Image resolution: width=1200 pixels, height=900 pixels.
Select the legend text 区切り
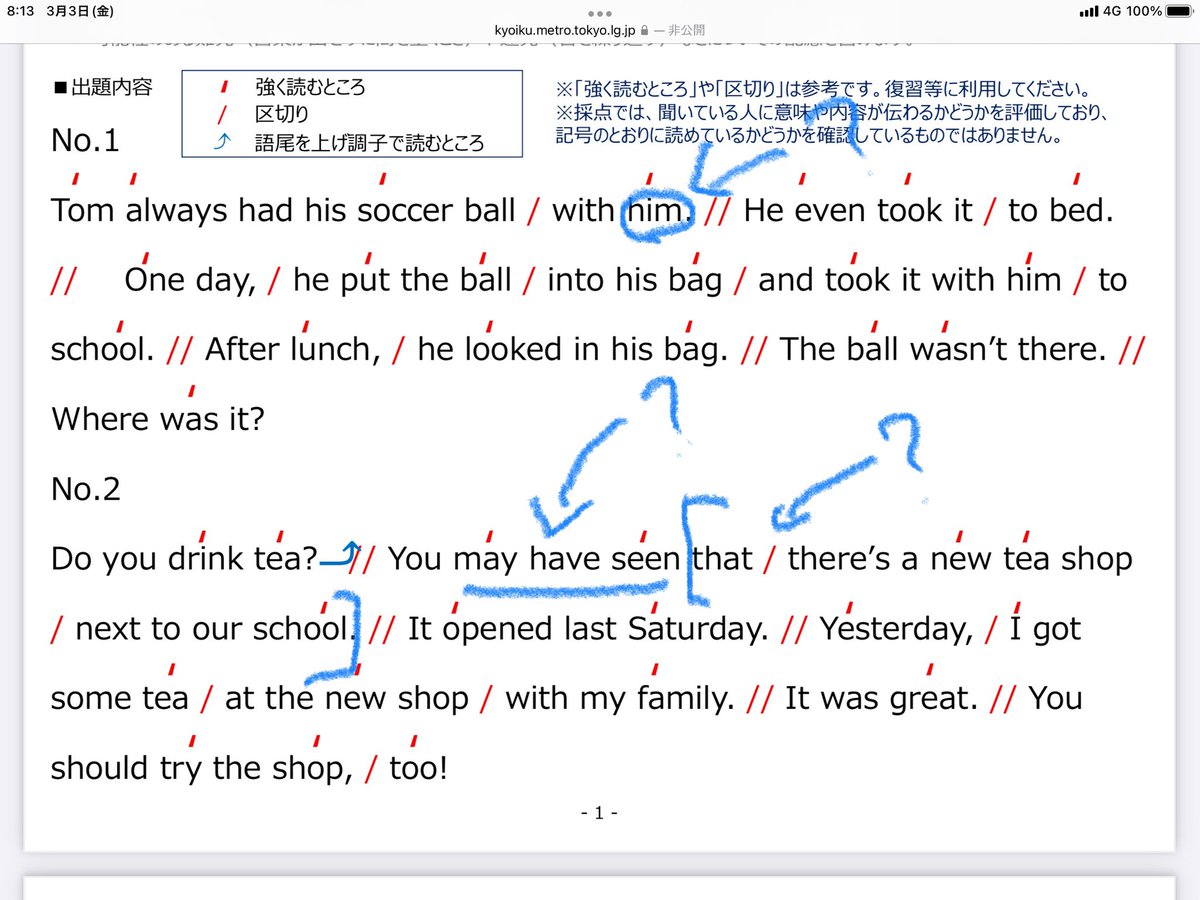pyautogui.click(x=281, y=114)
